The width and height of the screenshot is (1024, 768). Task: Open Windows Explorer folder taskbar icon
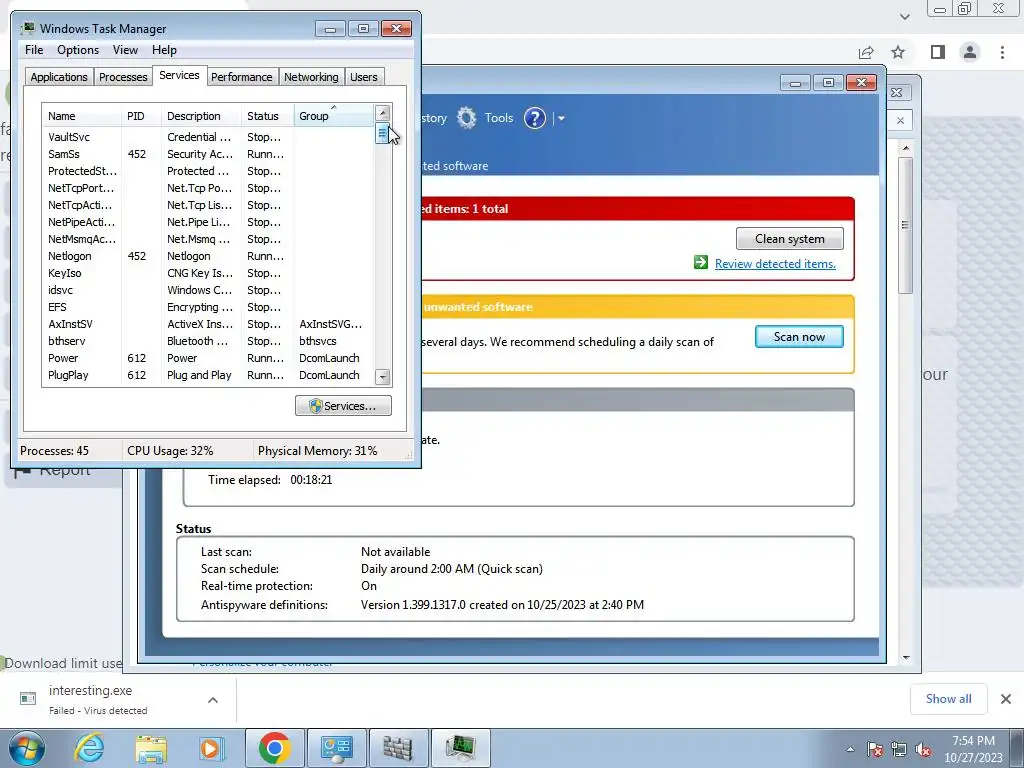pyautogui.click(x=151, y=748)
